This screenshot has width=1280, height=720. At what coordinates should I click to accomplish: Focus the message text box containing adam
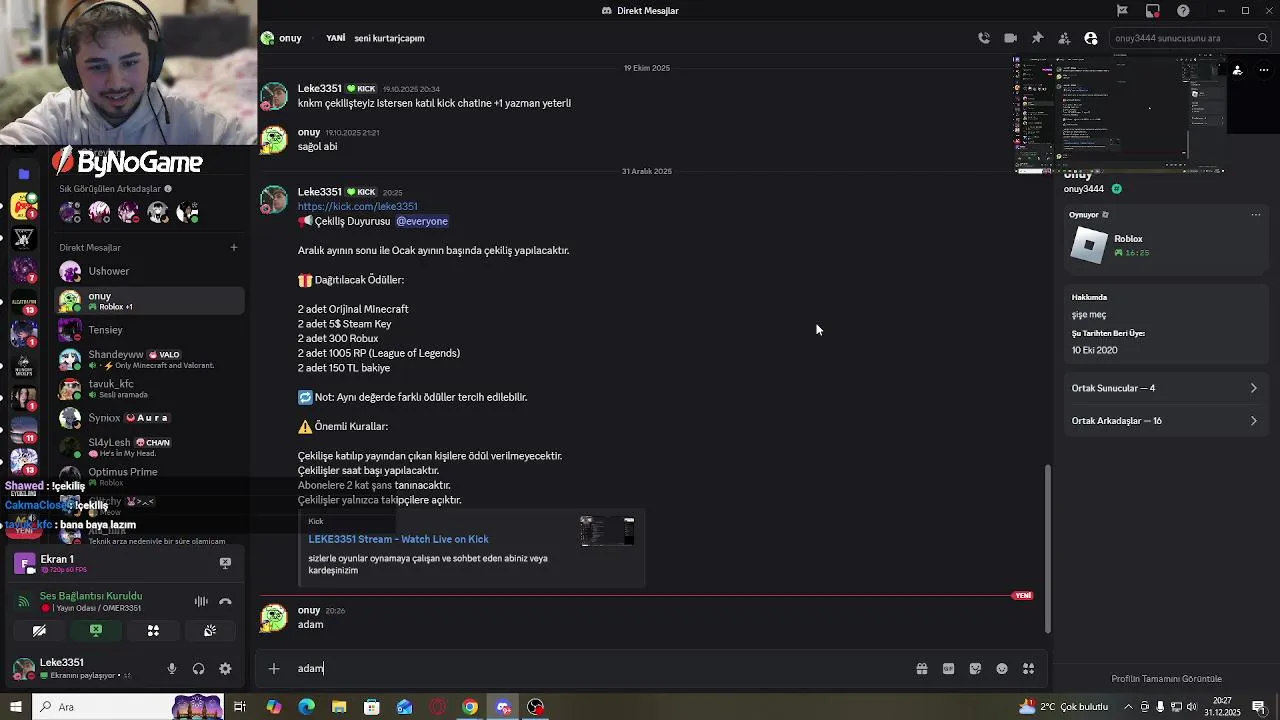point(600,669)
